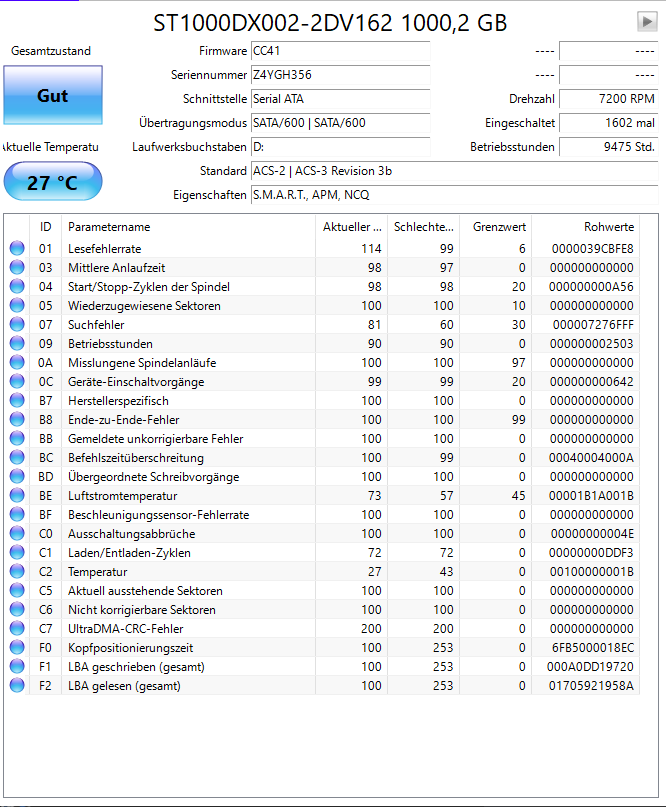
Task: Click the status orb for LBA gelesen (gesamt)
Action: [x=17, y=686]
